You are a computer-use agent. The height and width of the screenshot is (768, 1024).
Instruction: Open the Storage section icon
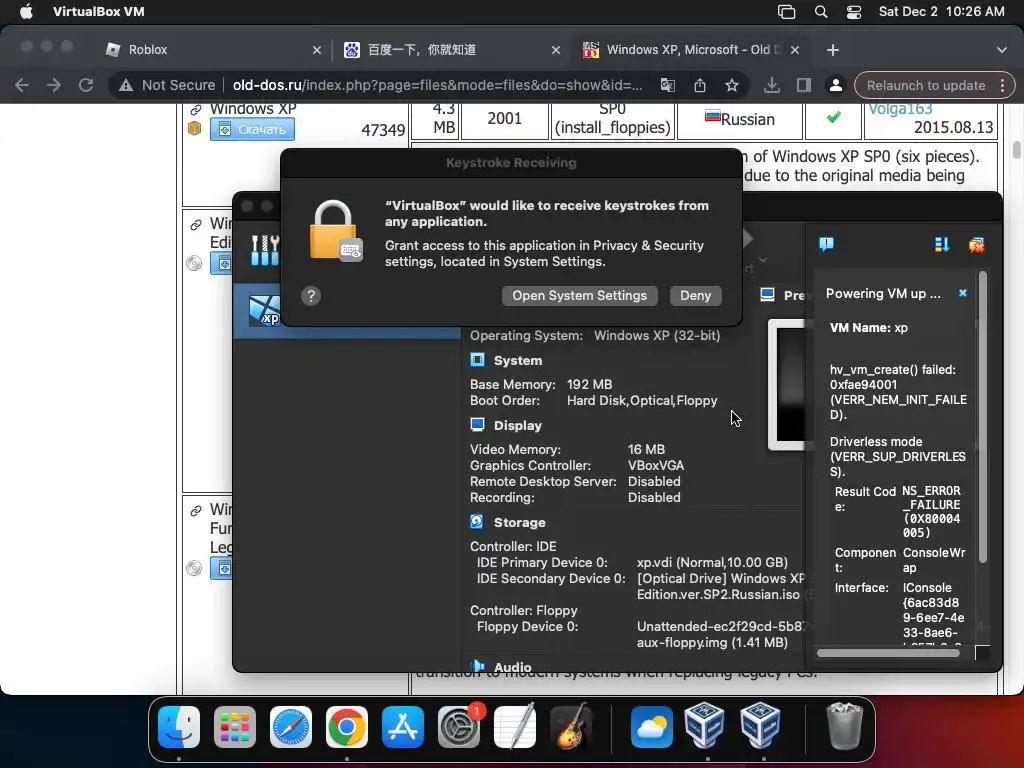tap(477, 522)
